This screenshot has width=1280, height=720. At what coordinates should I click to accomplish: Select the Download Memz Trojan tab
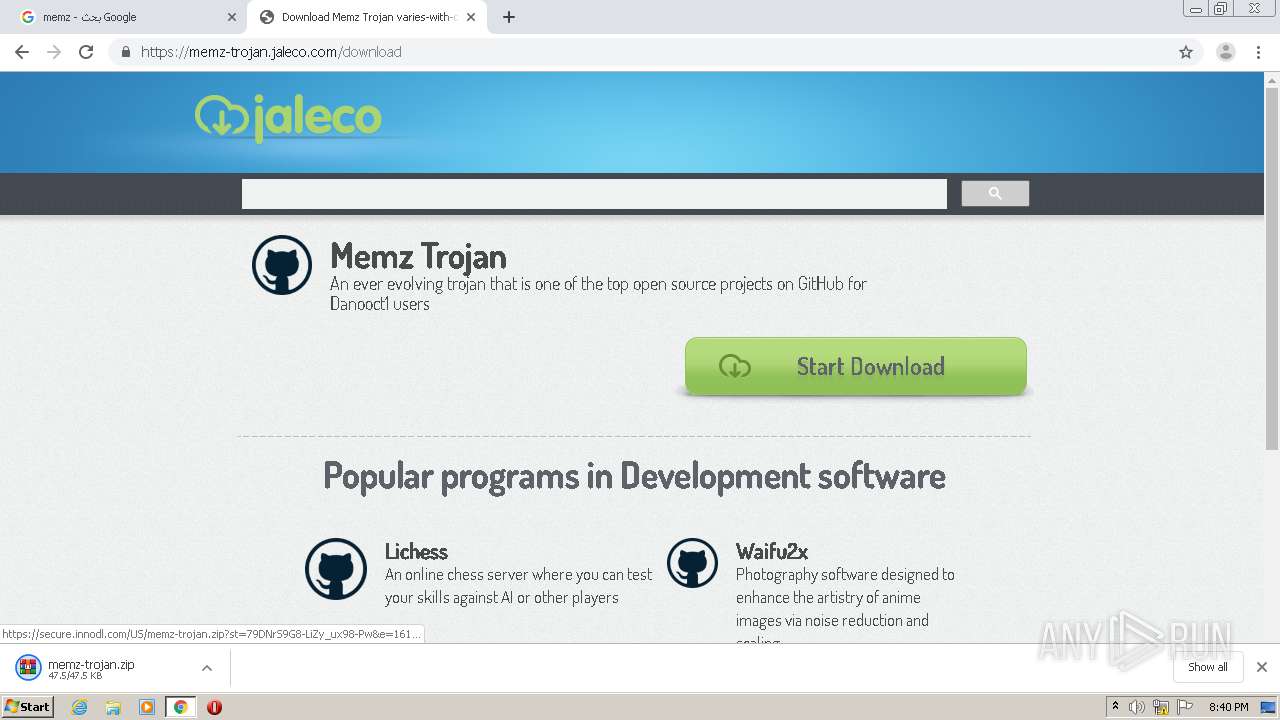(366, 17)
